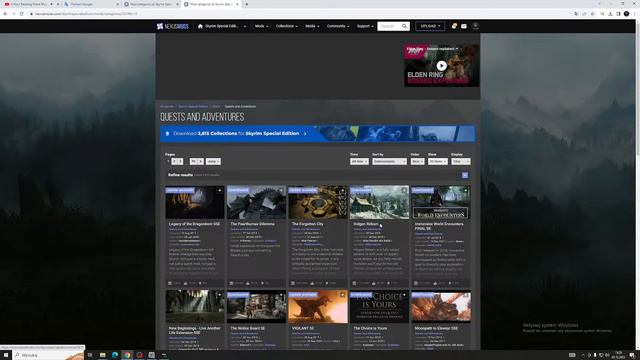Open the Show items dropdown
The width and height of the screenshot is (640, 360).
point(438,162)
